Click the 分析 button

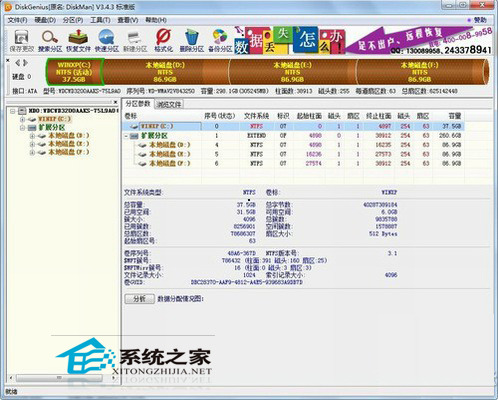pos(139,299)
